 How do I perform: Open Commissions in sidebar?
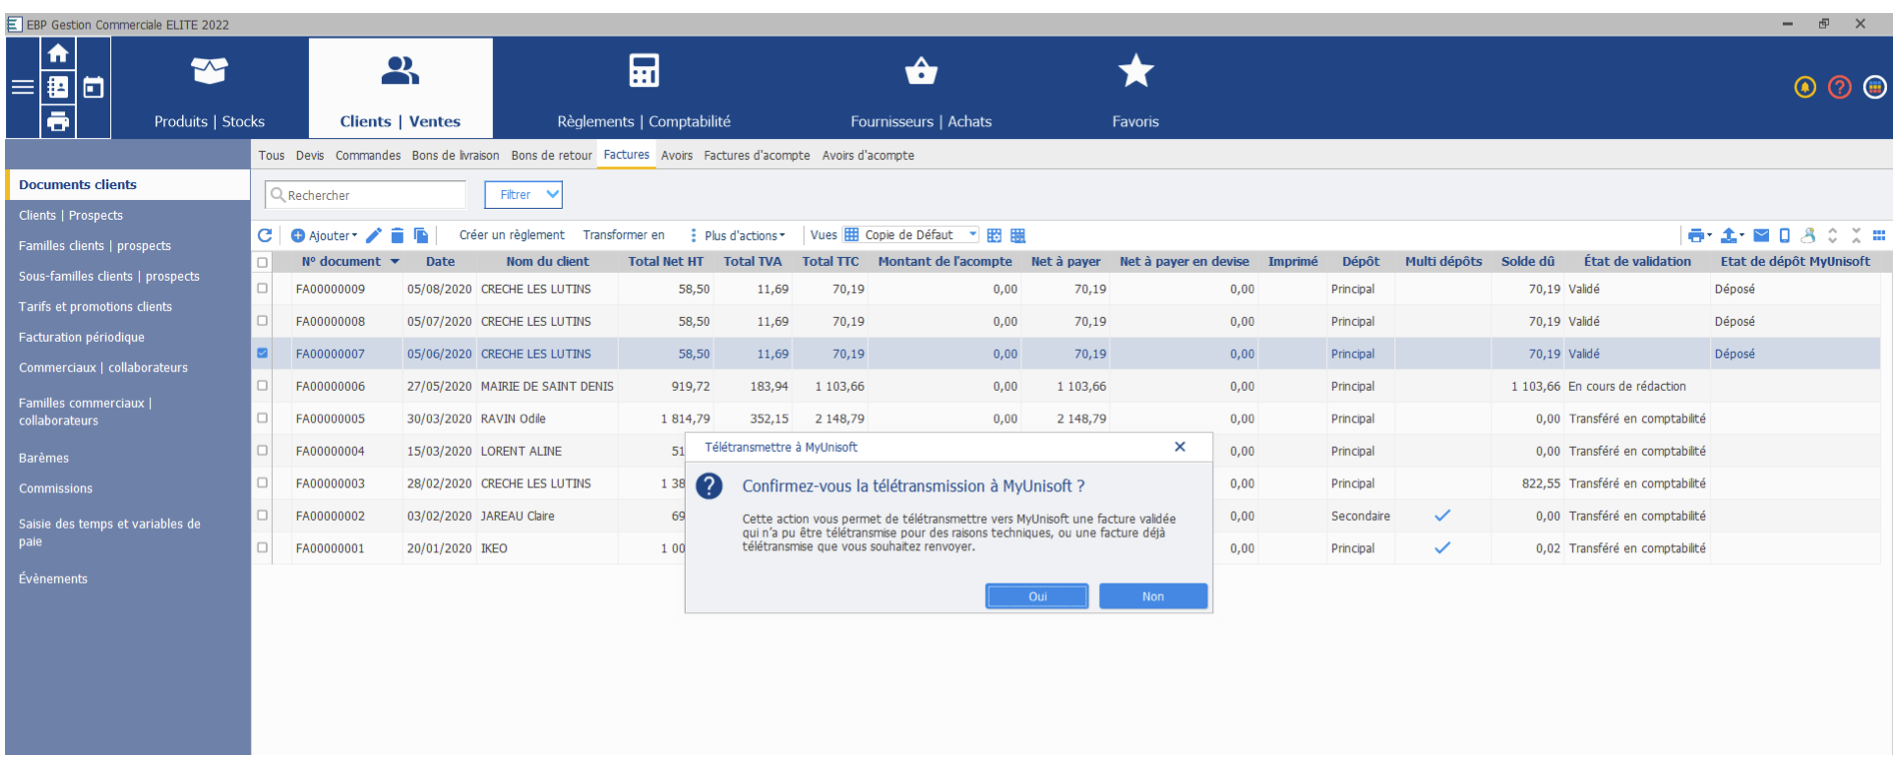pos(56,488)
